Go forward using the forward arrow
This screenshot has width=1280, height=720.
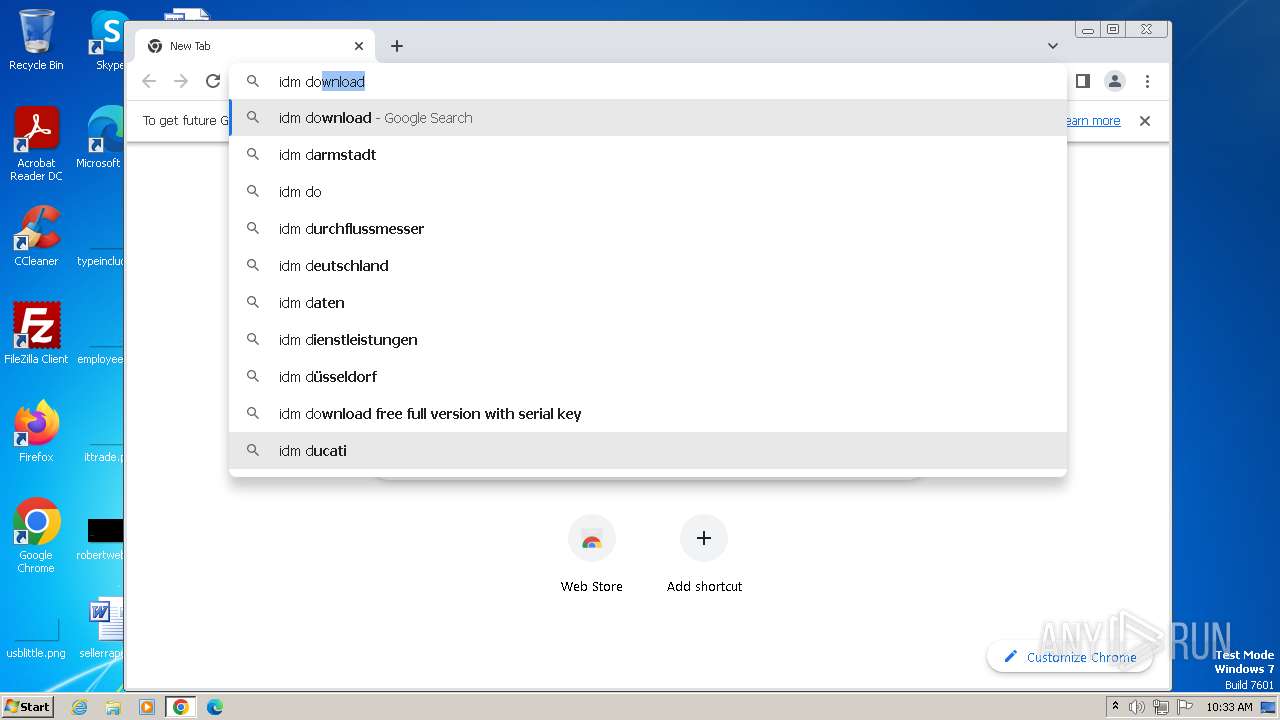coord(181,82)
